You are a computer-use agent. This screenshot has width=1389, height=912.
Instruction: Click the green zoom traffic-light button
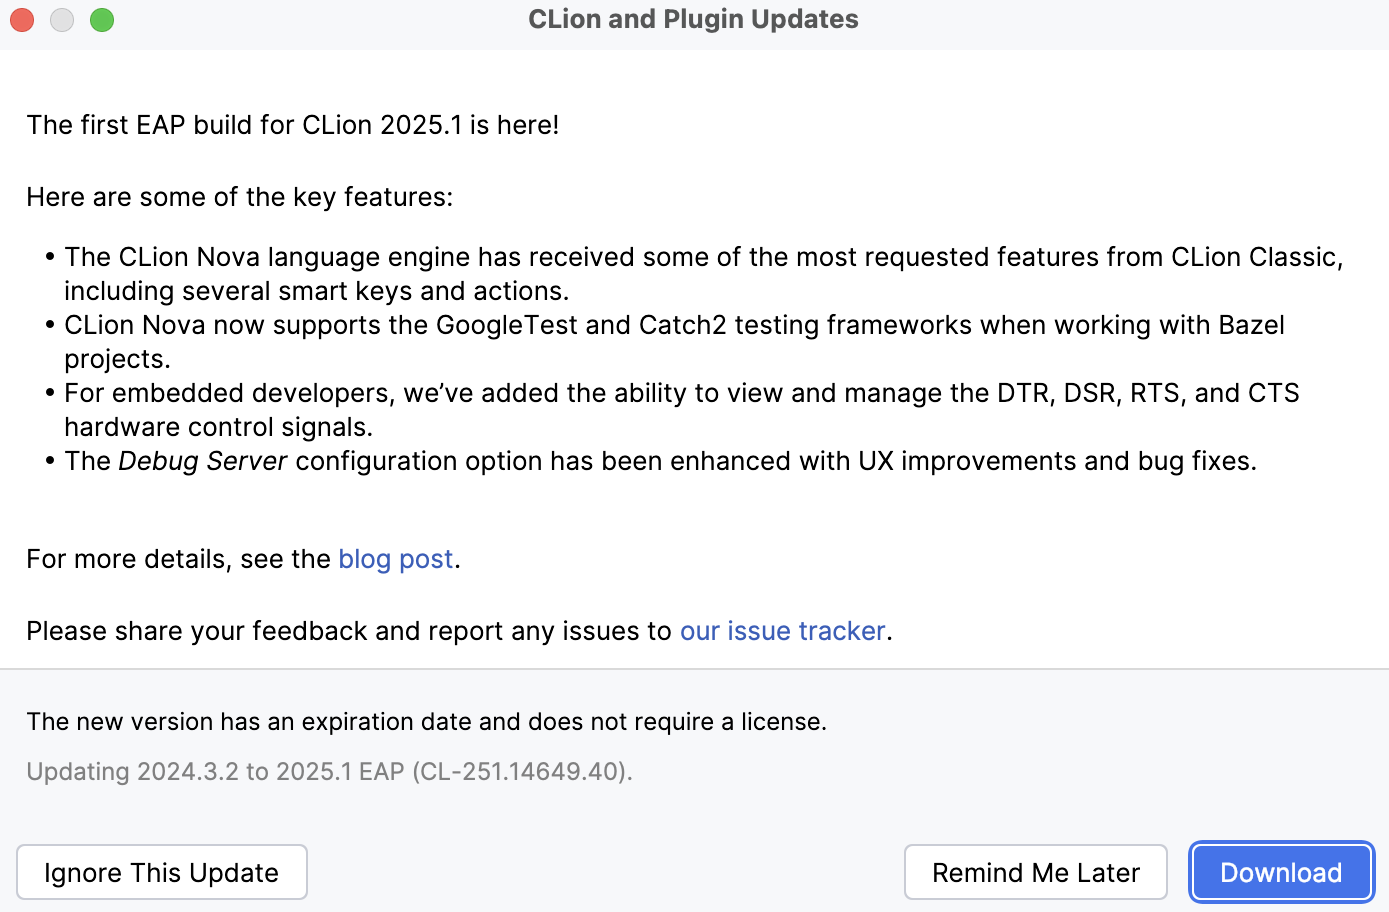(x=101, y=19)
